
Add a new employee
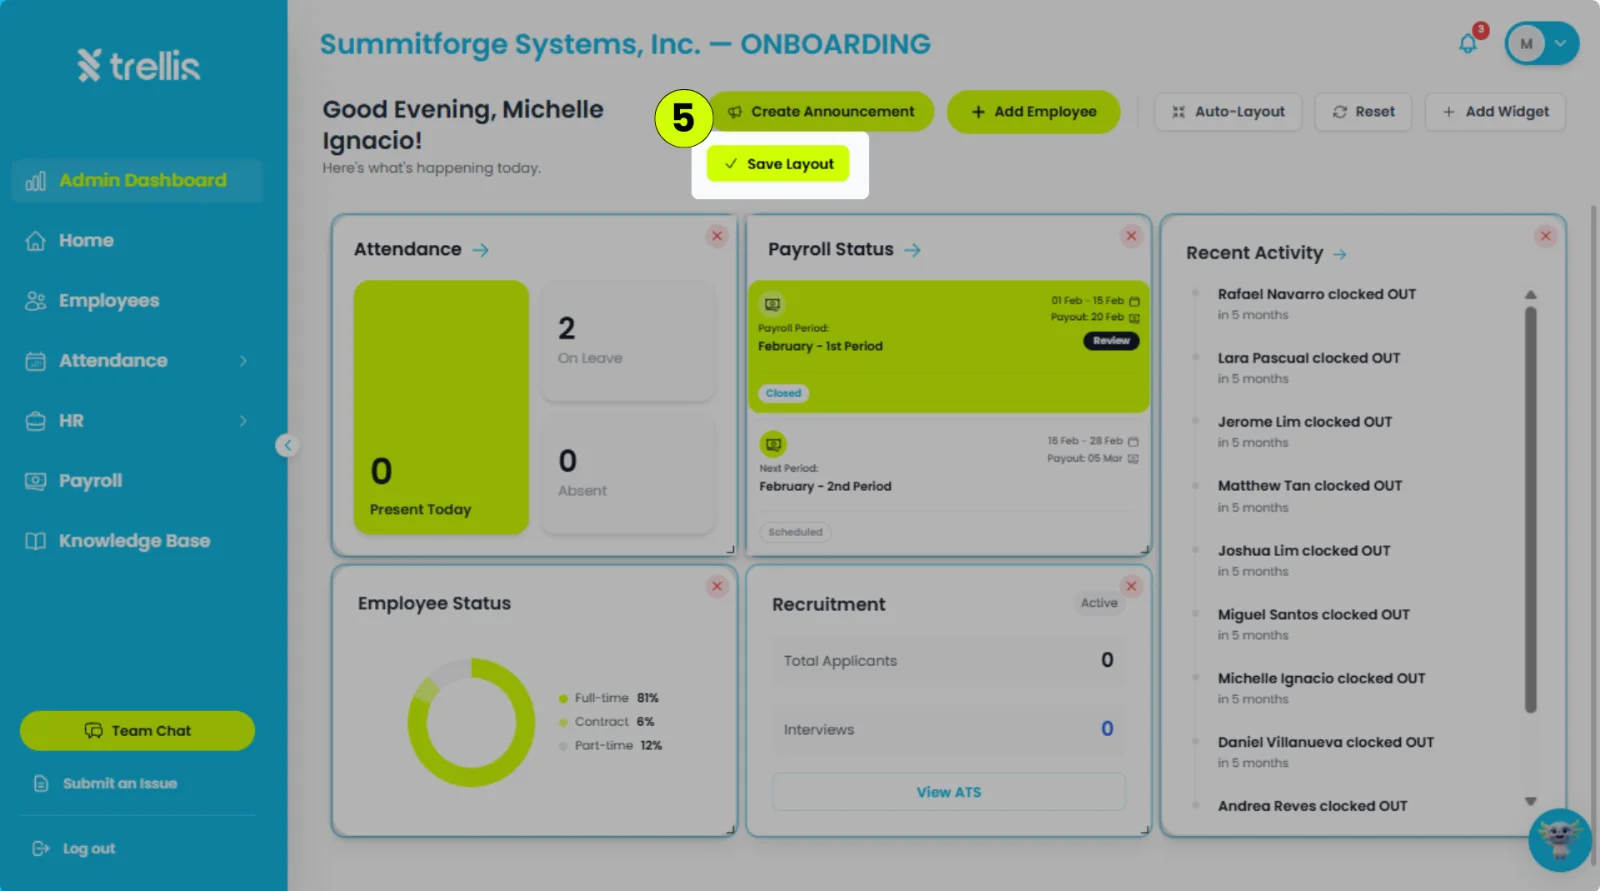click(x=1034, y=112)
